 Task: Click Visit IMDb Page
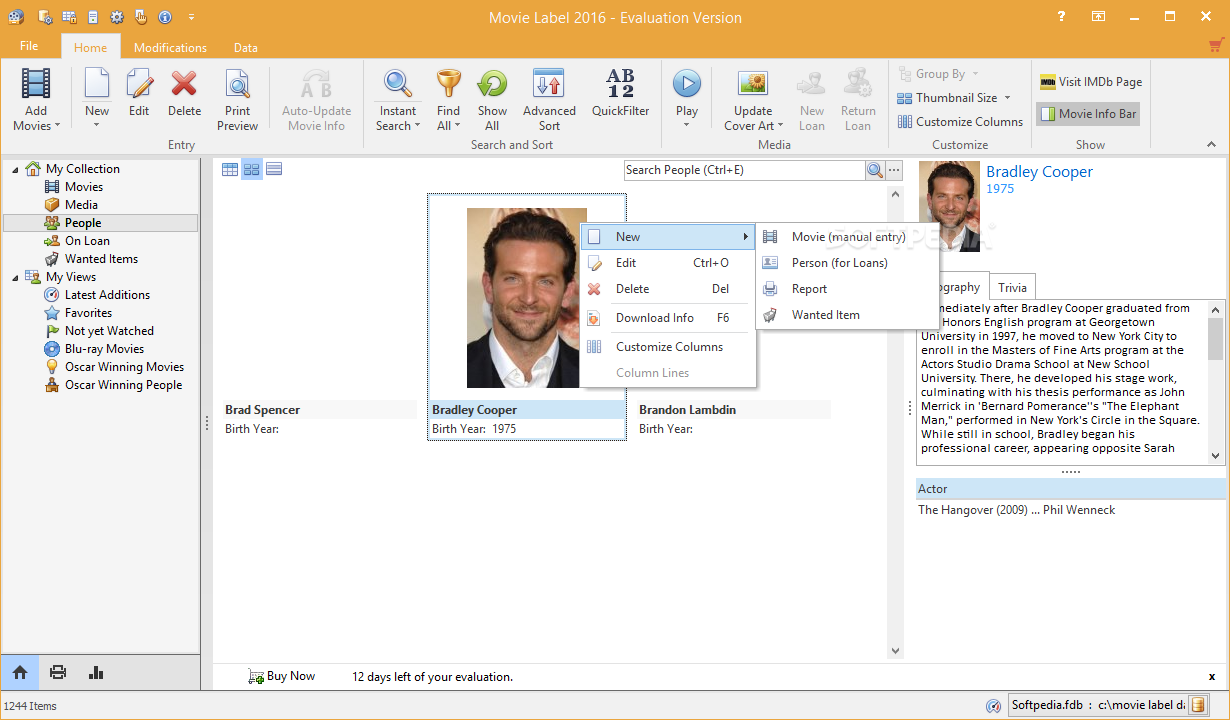click(x=1090, y=82)
